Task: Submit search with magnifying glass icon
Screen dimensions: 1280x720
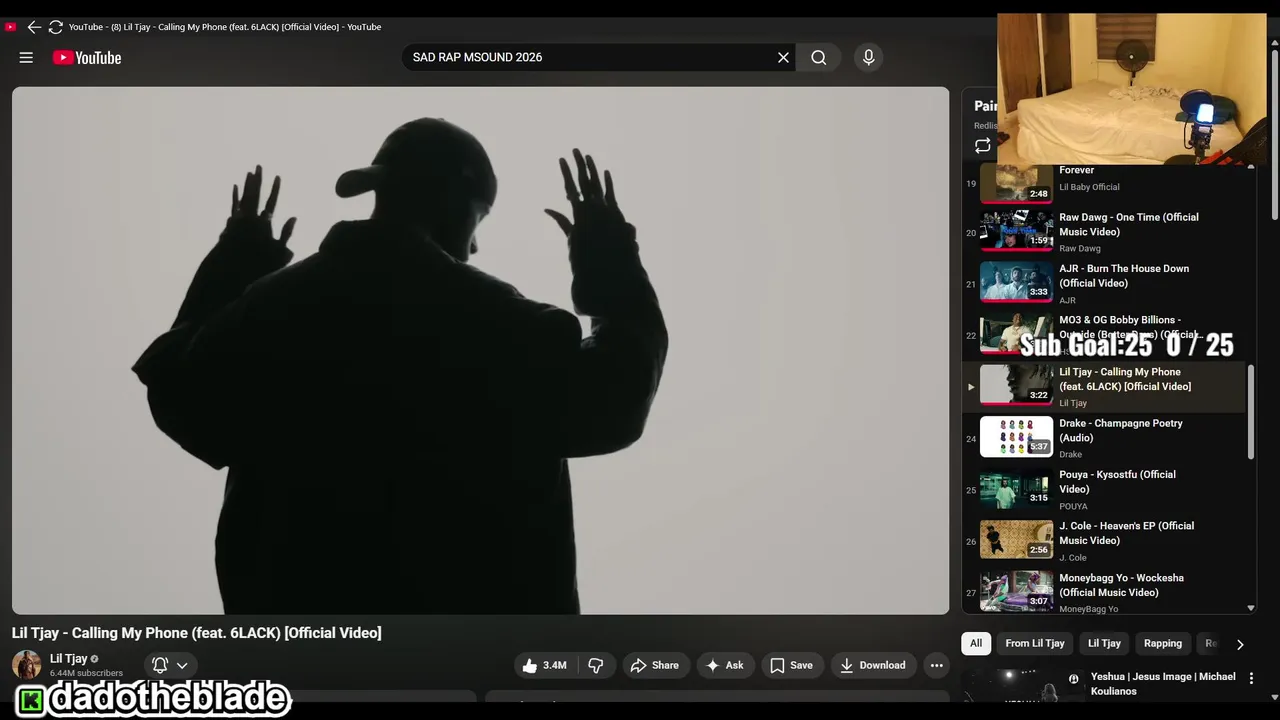Action: 818,57
